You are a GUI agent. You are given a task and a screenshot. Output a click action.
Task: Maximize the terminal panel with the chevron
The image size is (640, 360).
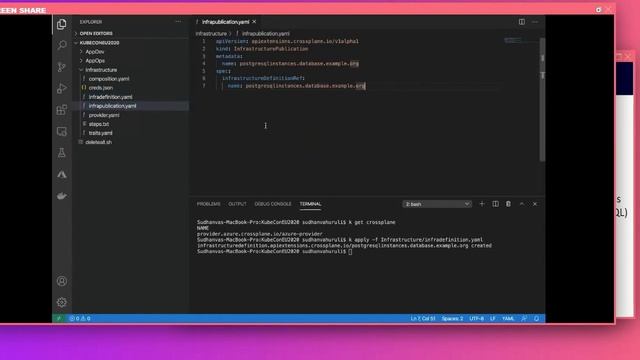522,204
